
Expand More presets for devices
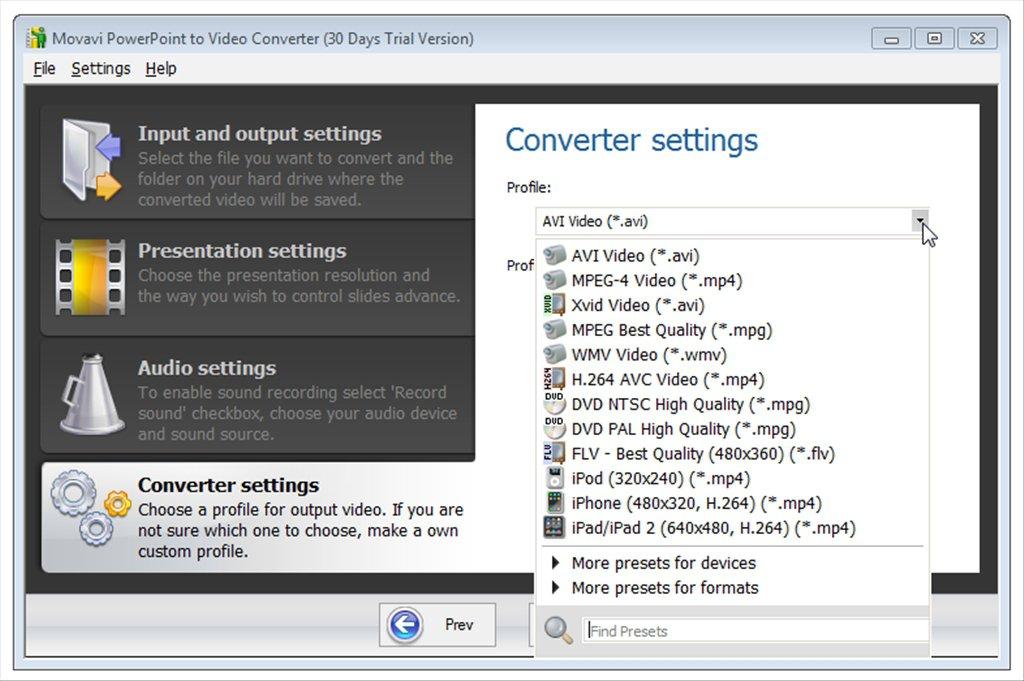663,563
